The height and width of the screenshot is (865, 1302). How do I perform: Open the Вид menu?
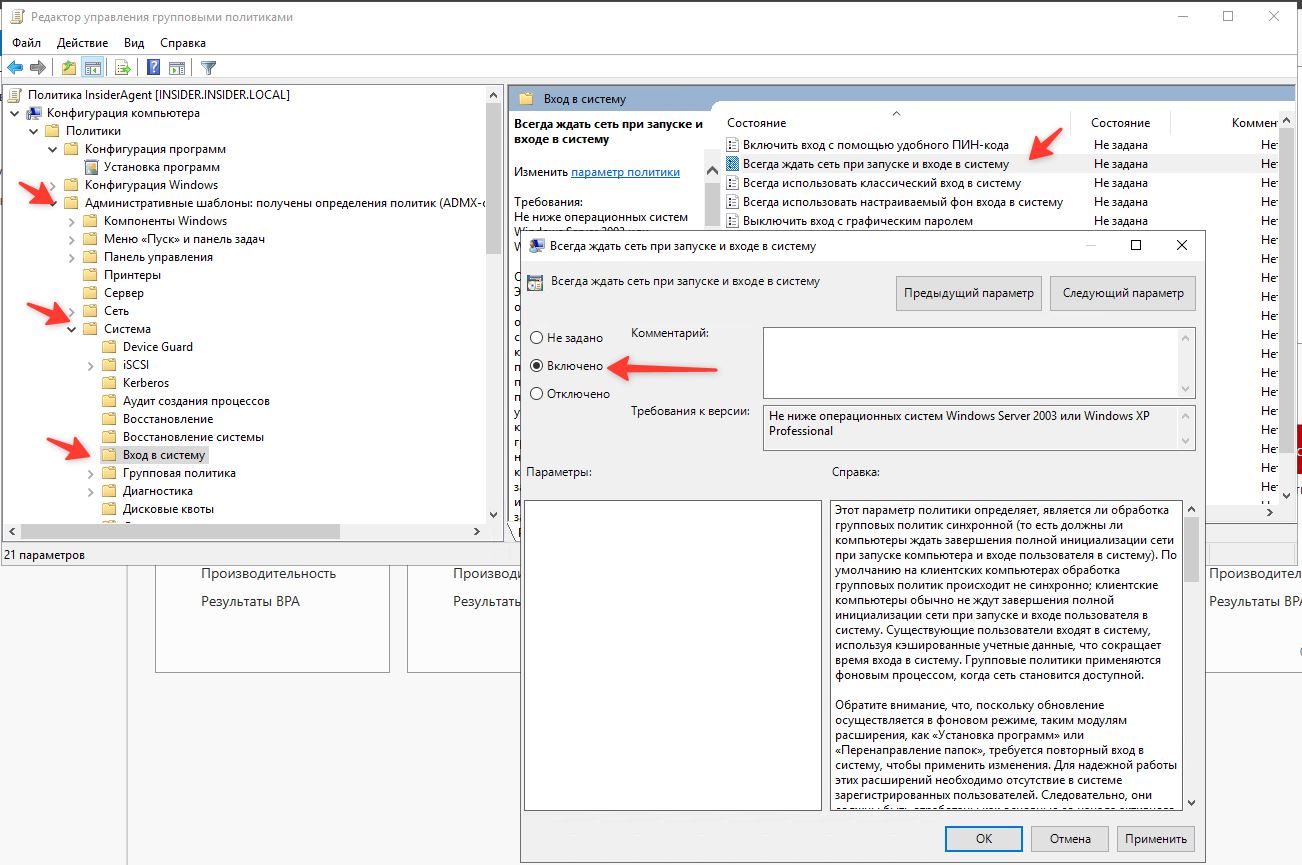click(x=134, y=43)
